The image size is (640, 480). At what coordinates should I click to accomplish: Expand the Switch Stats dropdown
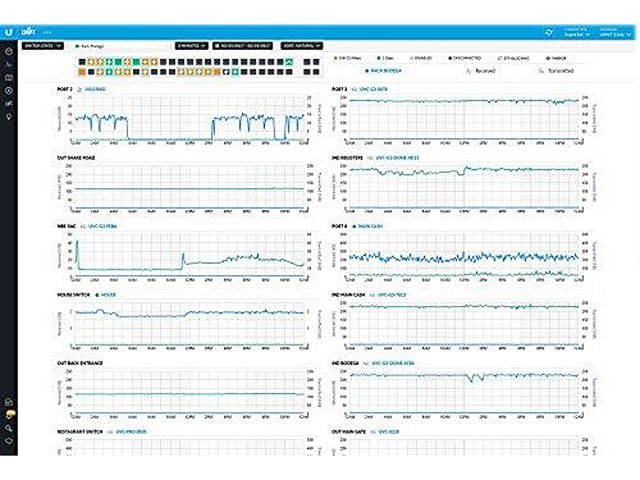[44, 45]
